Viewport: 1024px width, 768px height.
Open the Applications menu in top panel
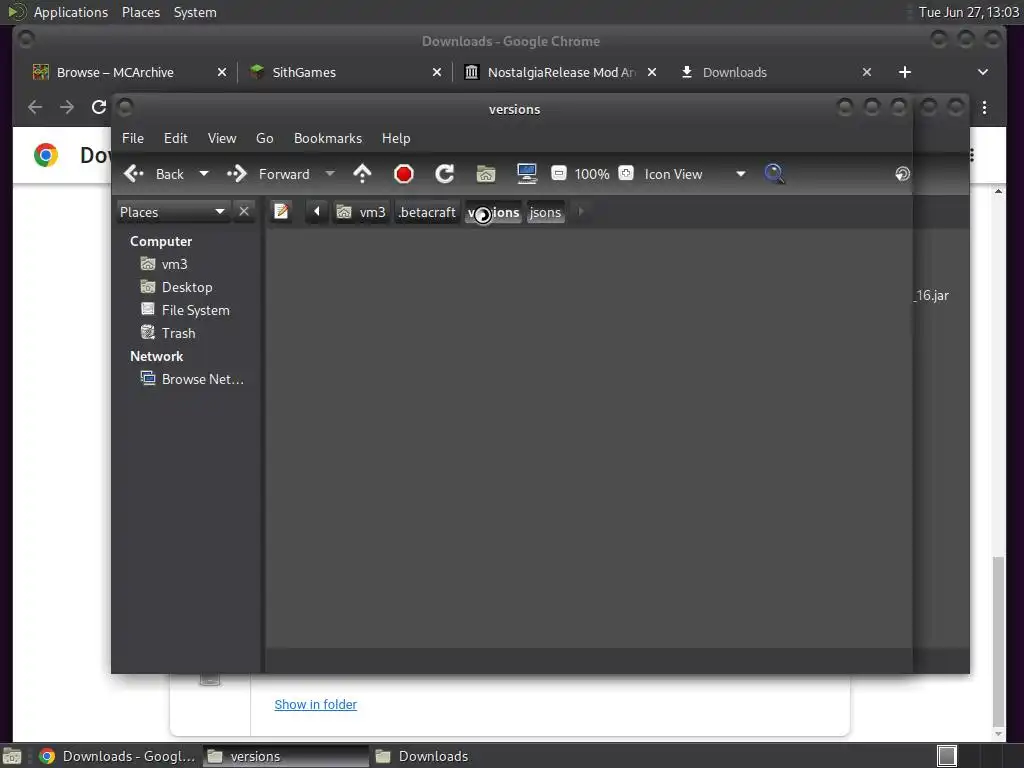(x=71, y=12)
